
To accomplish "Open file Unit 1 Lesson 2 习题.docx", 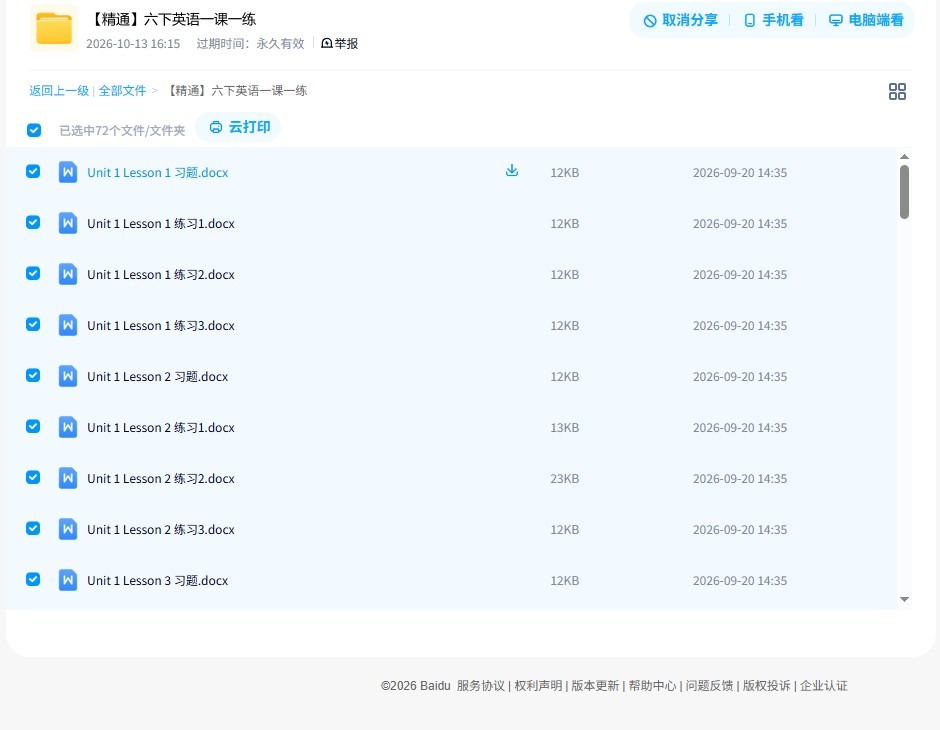I will (158, 376).
